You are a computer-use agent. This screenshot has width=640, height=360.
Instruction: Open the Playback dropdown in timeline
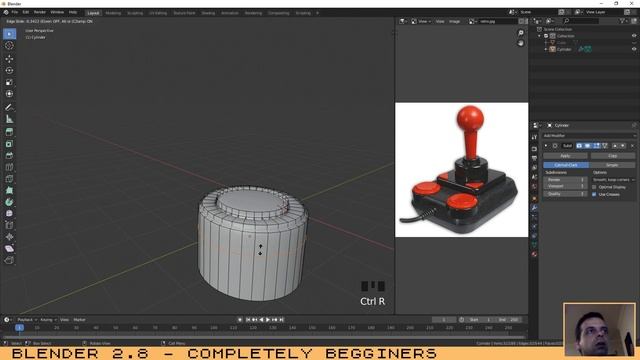click(27, 320)
